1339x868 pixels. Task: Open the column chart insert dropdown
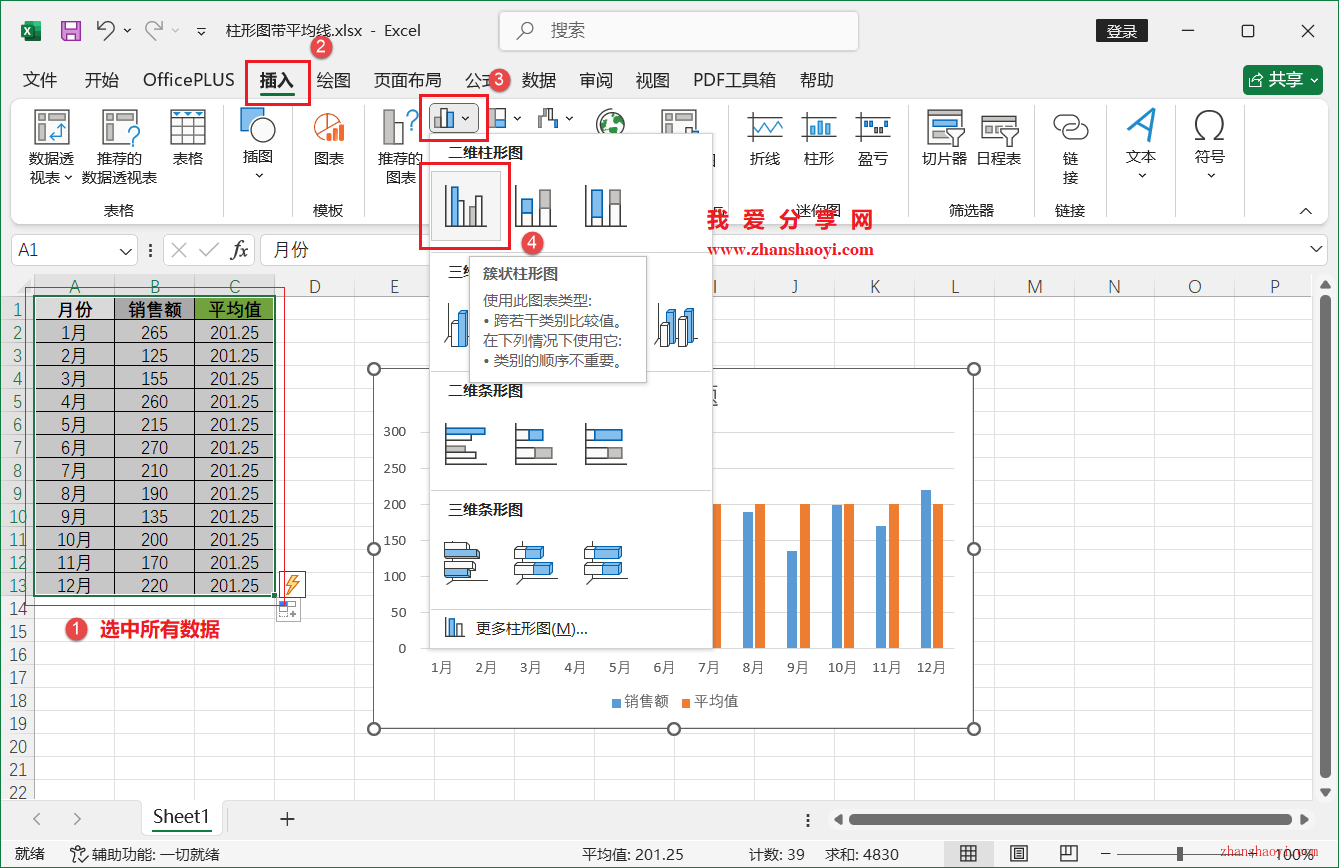(454, 118)
